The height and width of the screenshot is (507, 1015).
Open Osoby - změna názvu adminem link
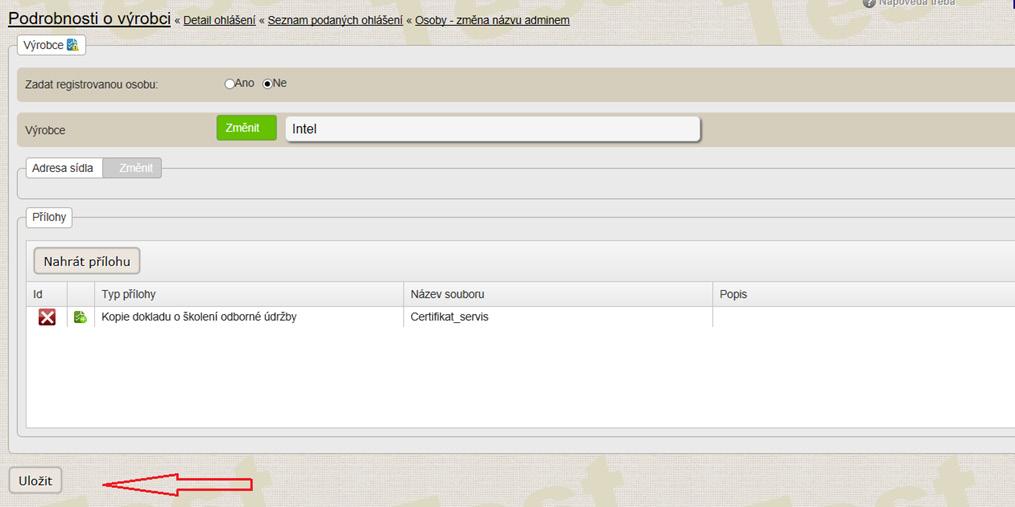493,20
